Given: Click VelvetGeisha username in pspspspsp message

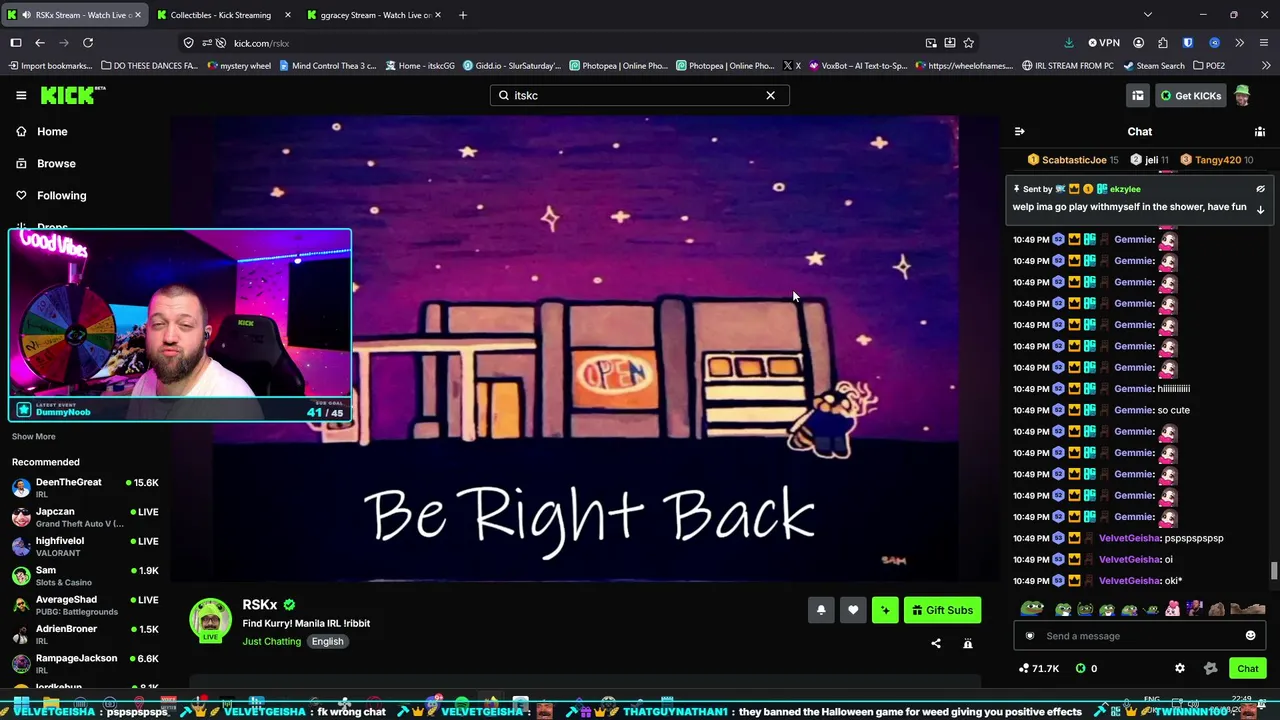Looking at the screenshot, I should click(1130, 538).
